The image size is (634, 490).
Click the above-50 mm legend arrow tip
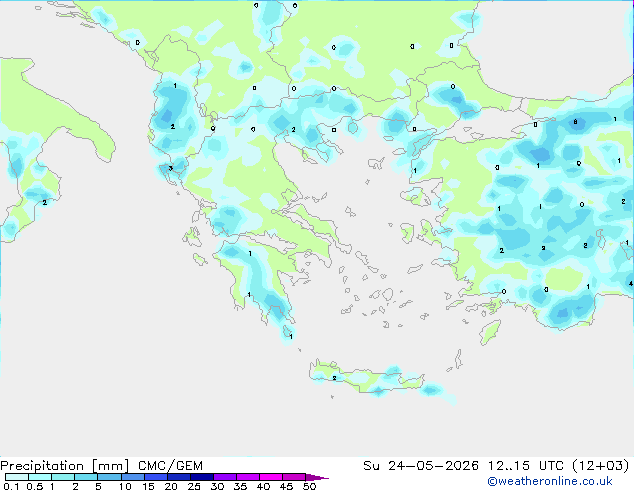click(x=317, y=477)
